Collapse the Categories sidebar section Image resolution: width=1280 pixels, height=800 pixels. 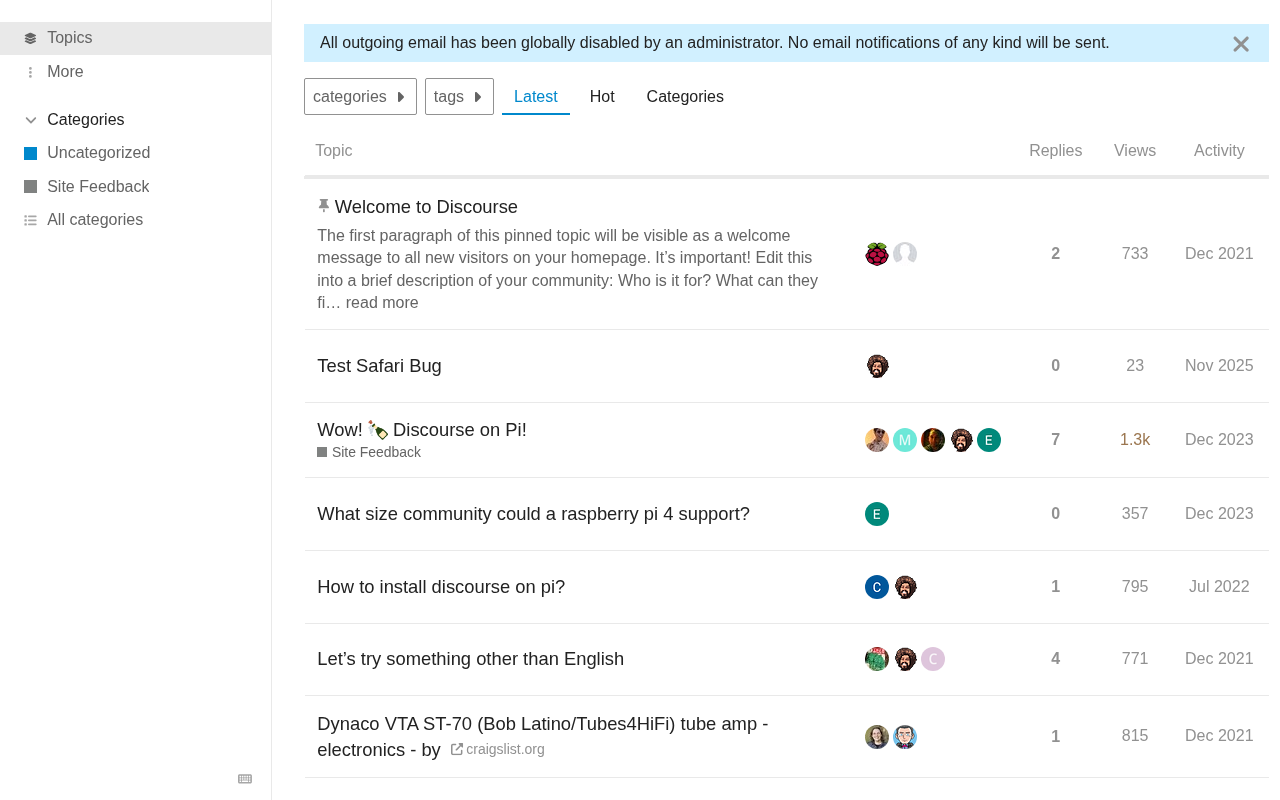30,120
